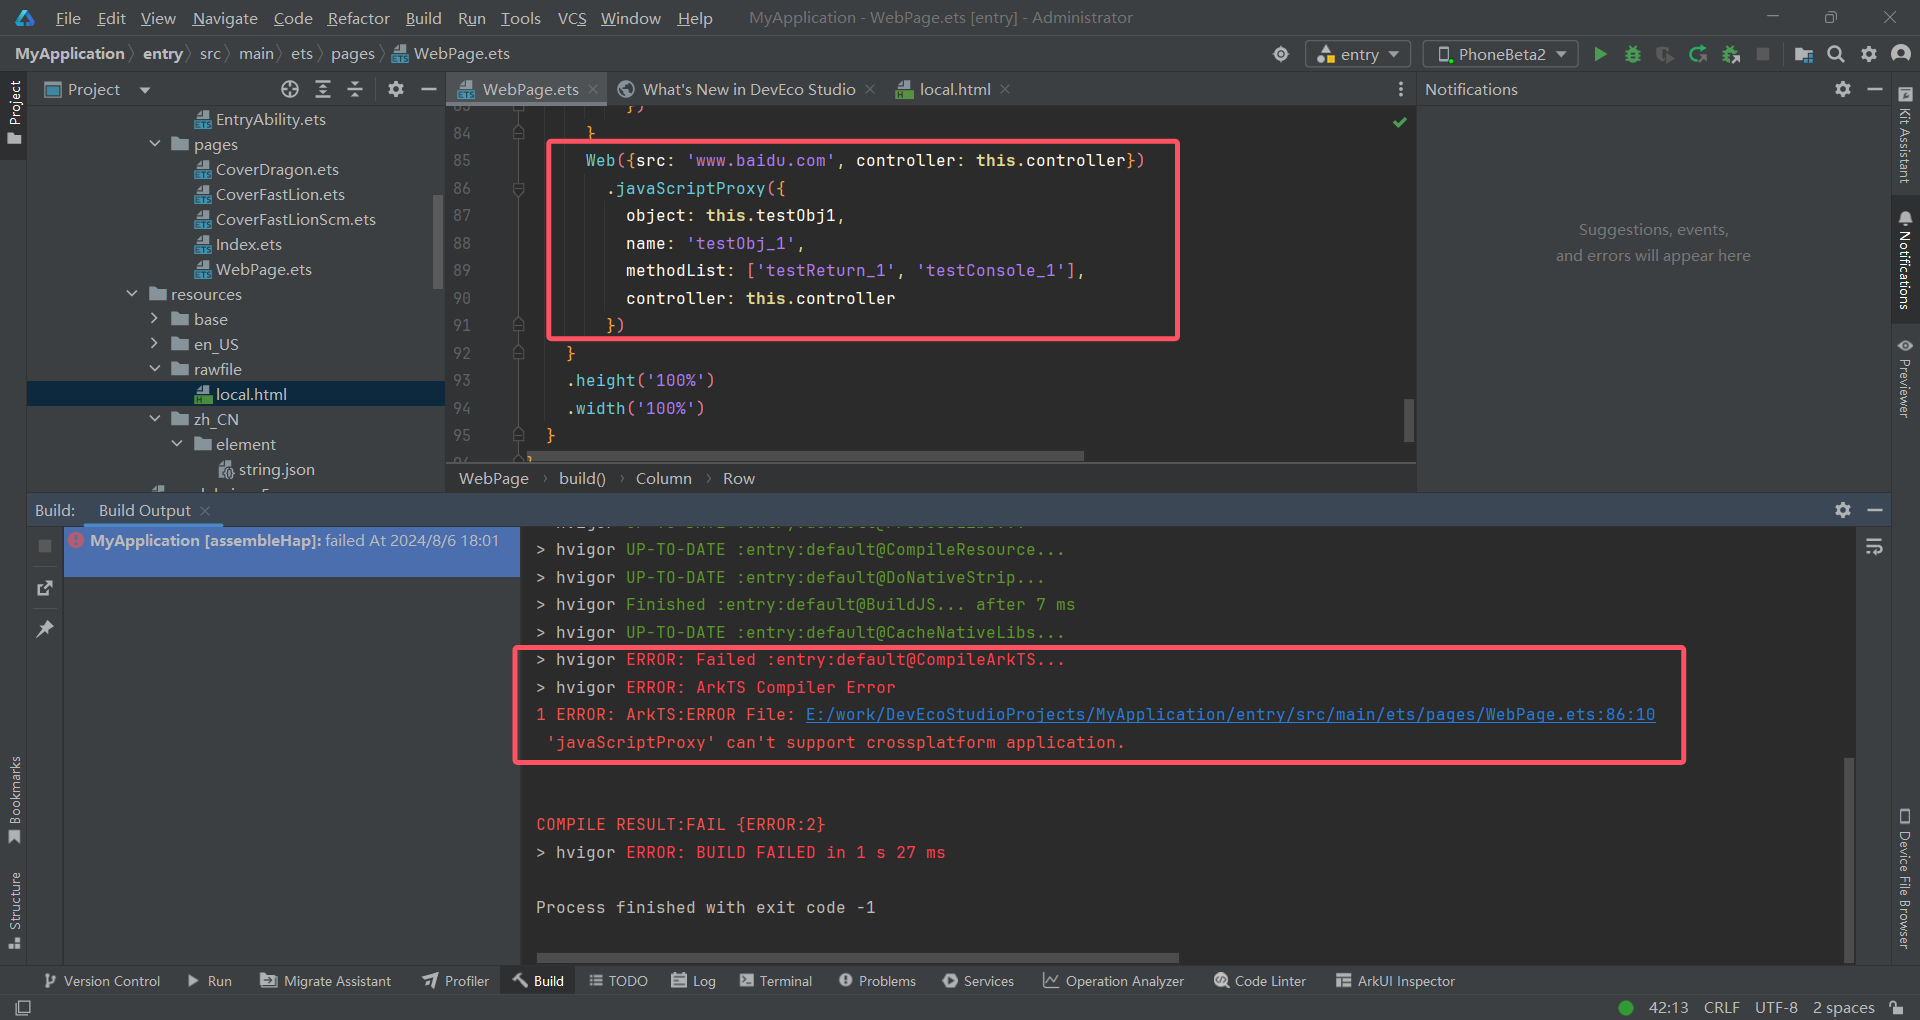Open the Build menu
The width and height of the screenshot is (1920, 1020).
tap(423, 18)
